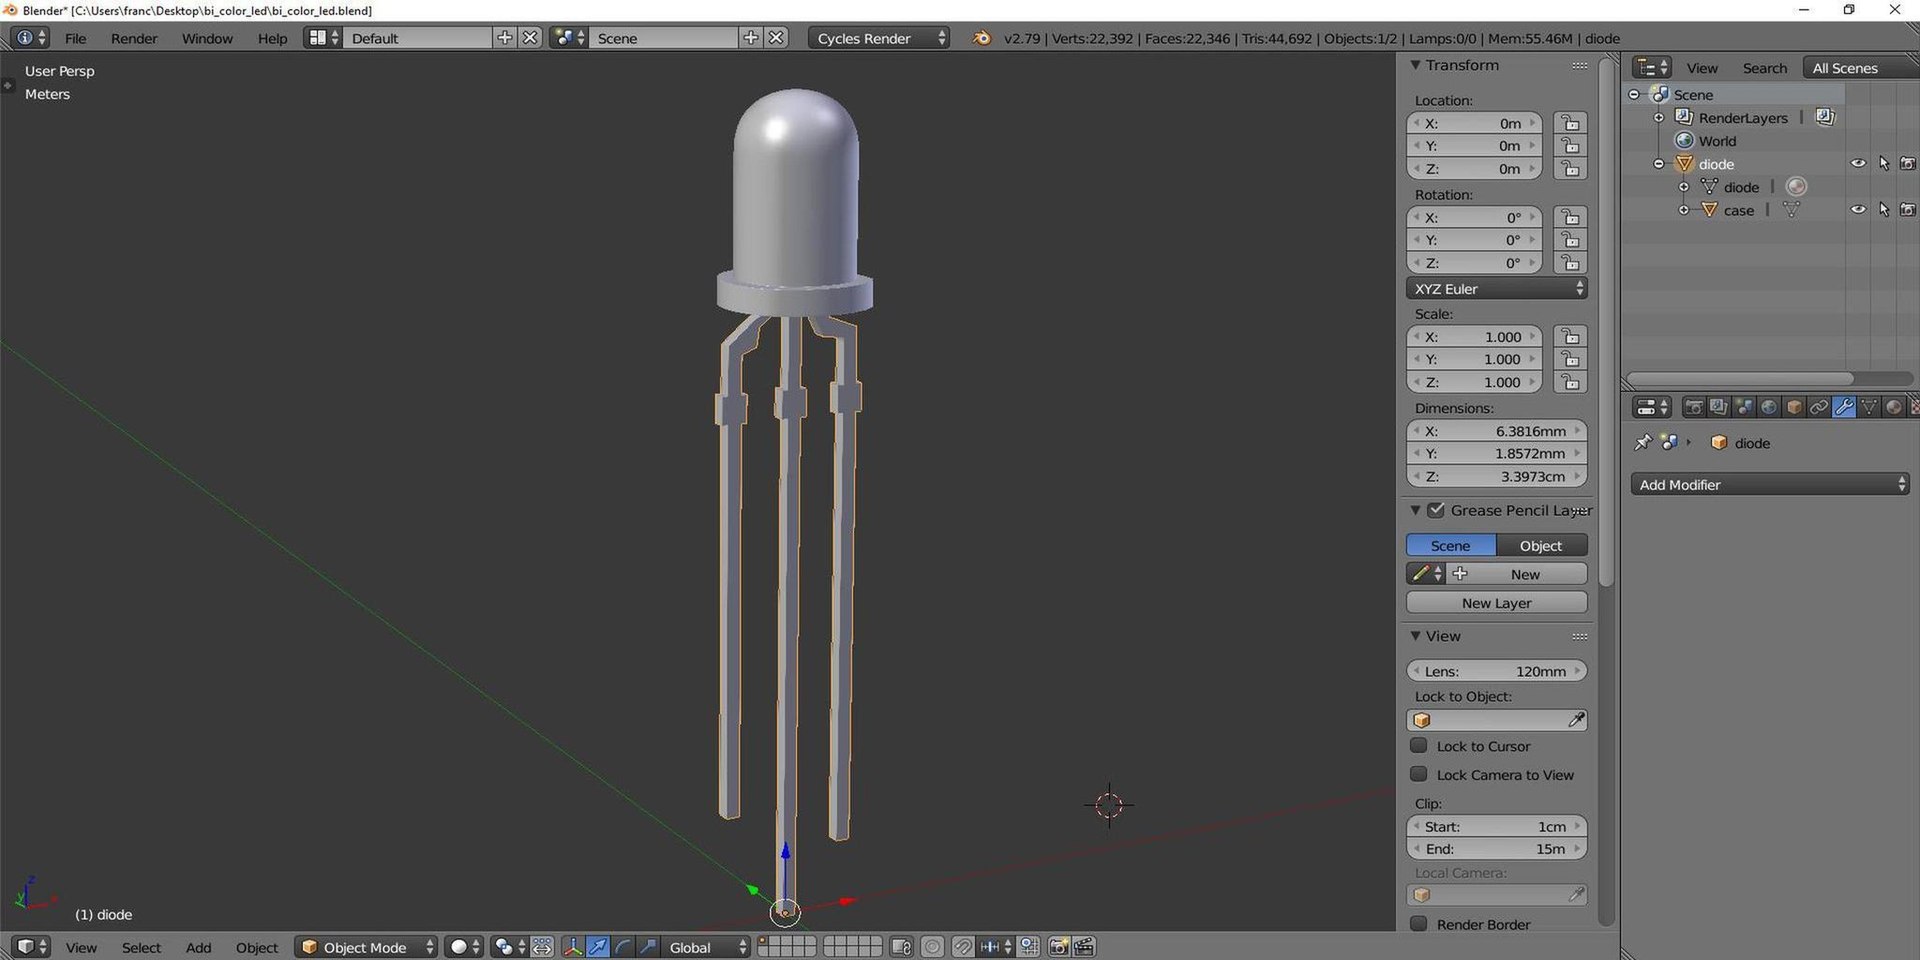Screen dimensions: 1920x960
Task: Open the Object Mode selector dropdown
Action: point(366,947)
